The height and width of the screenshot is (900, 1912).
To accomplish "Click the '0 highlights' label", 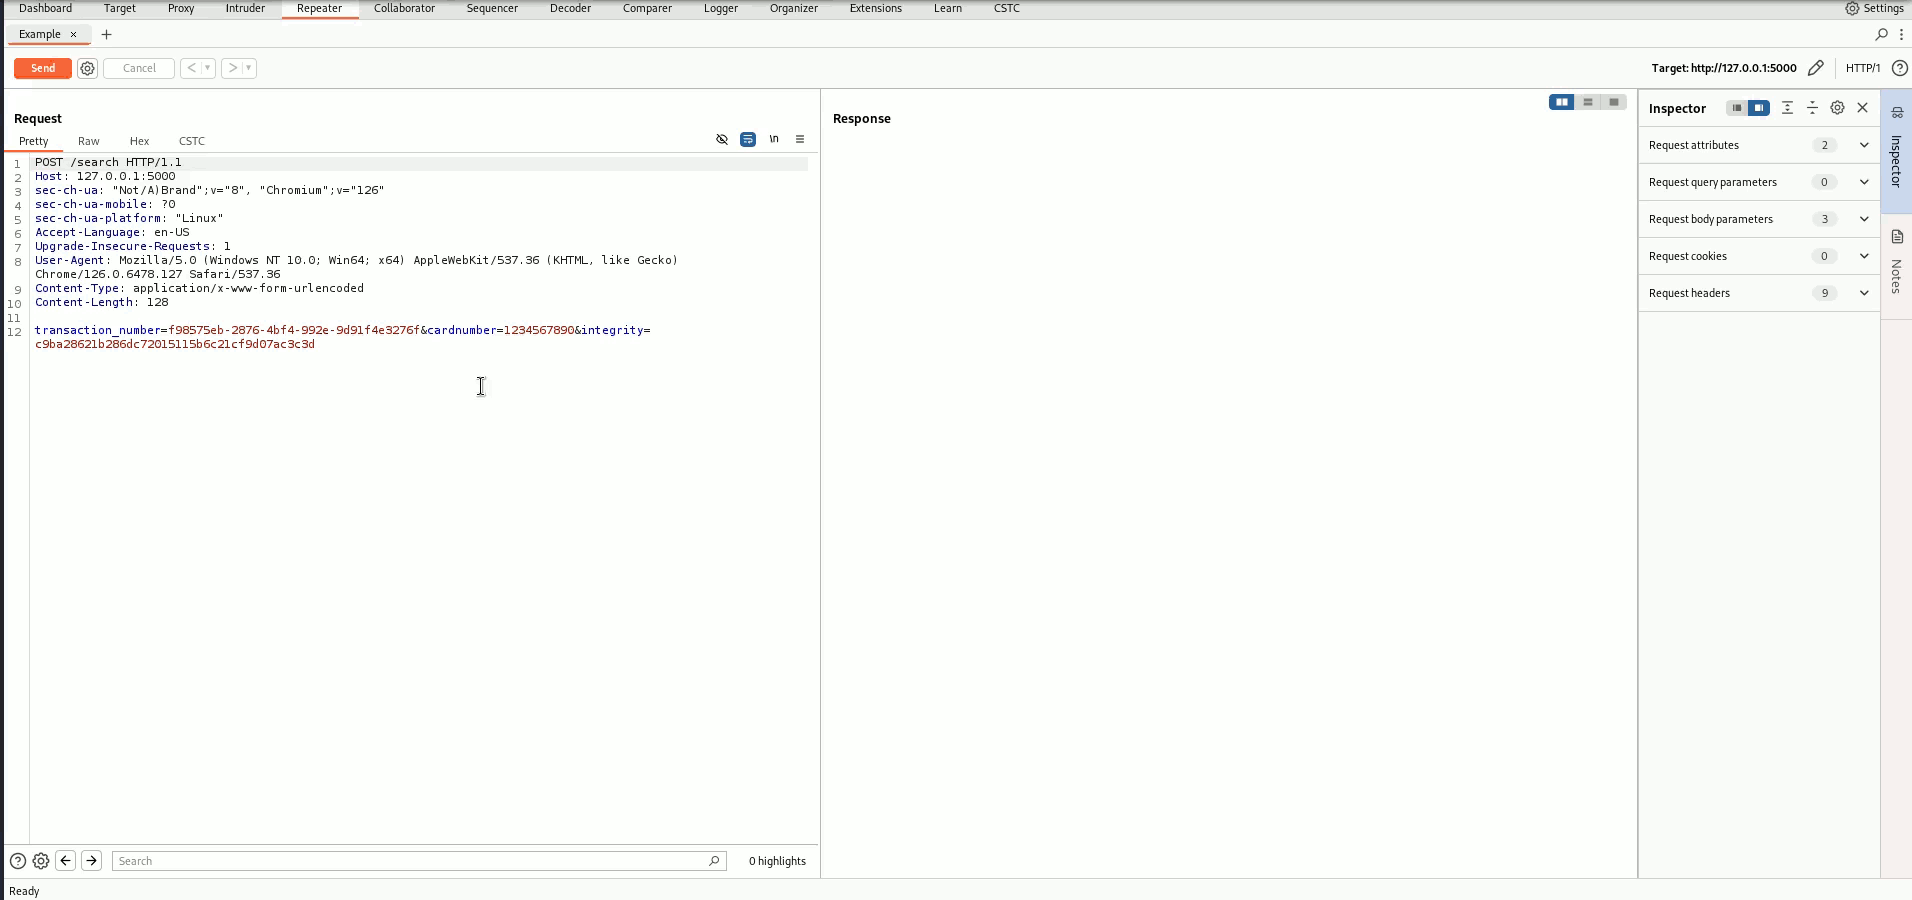I will click(777, 861).
